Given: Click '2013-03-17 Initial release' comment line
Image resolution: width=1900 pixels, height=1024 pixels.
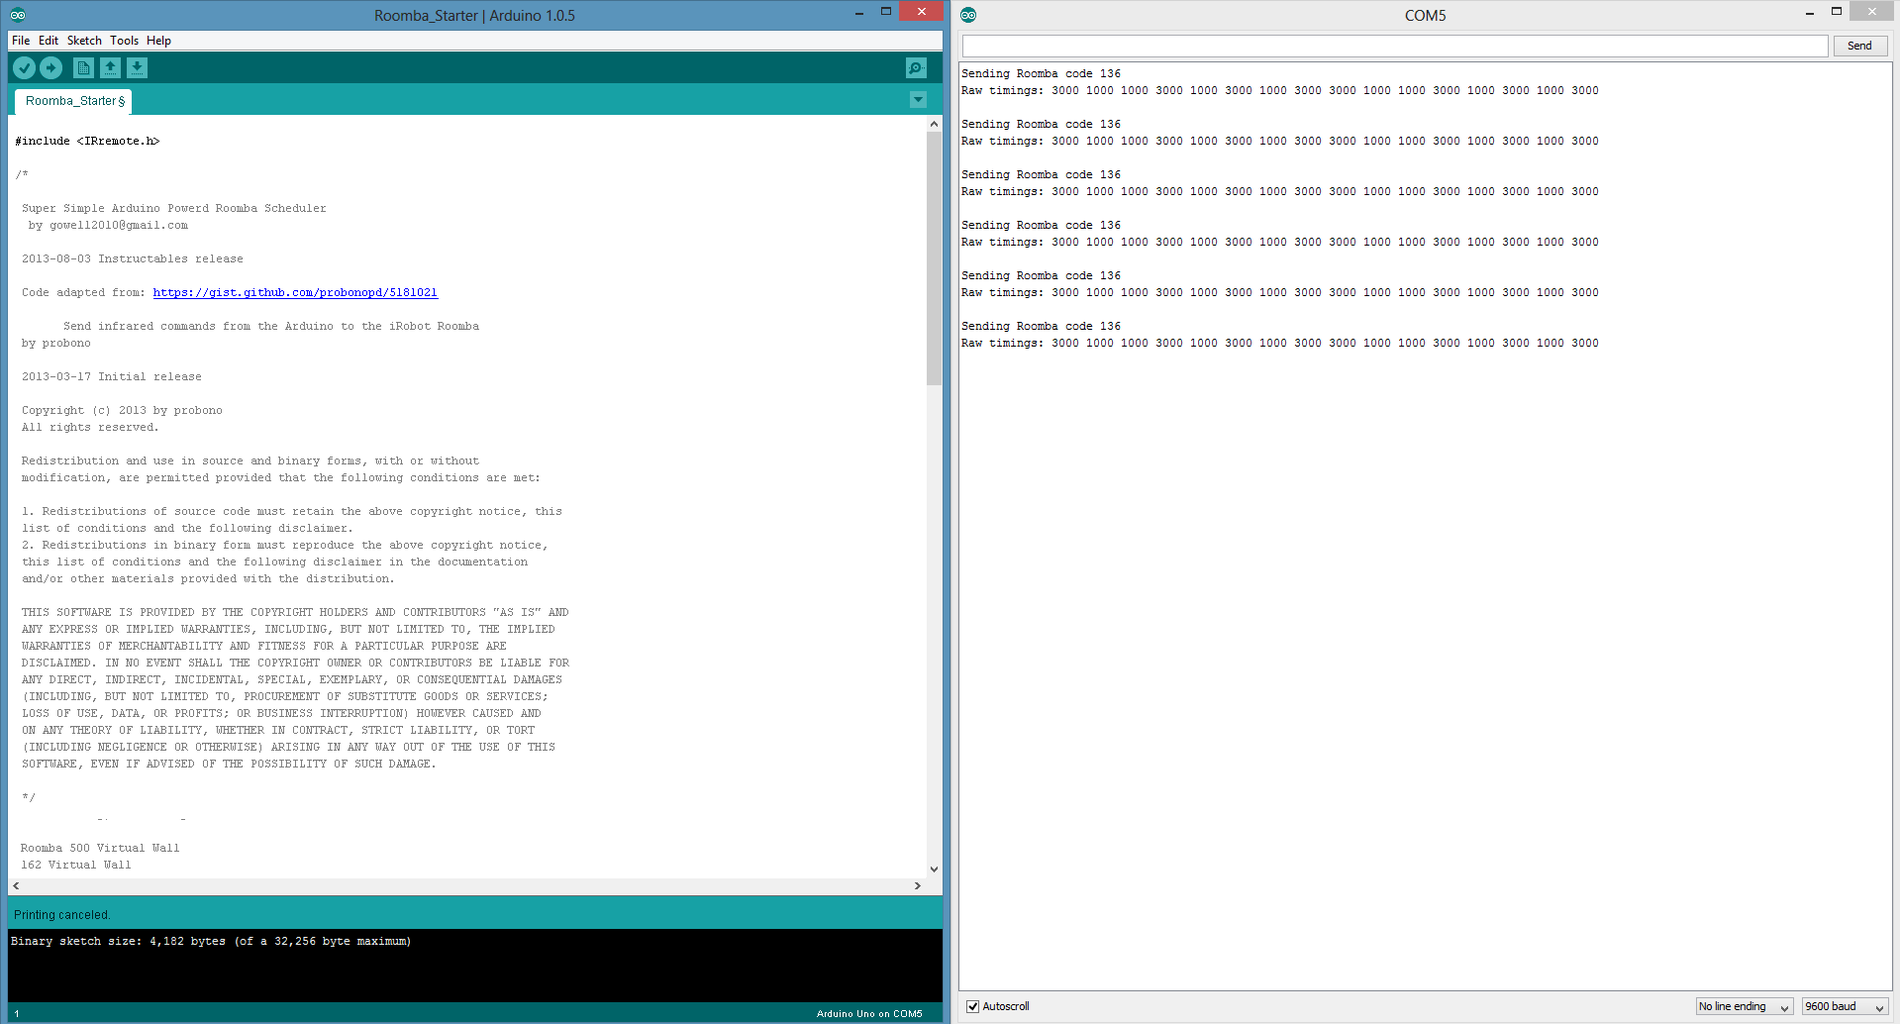Looking at the screenshot, I should pyautogui.click(x=112, y=377).
